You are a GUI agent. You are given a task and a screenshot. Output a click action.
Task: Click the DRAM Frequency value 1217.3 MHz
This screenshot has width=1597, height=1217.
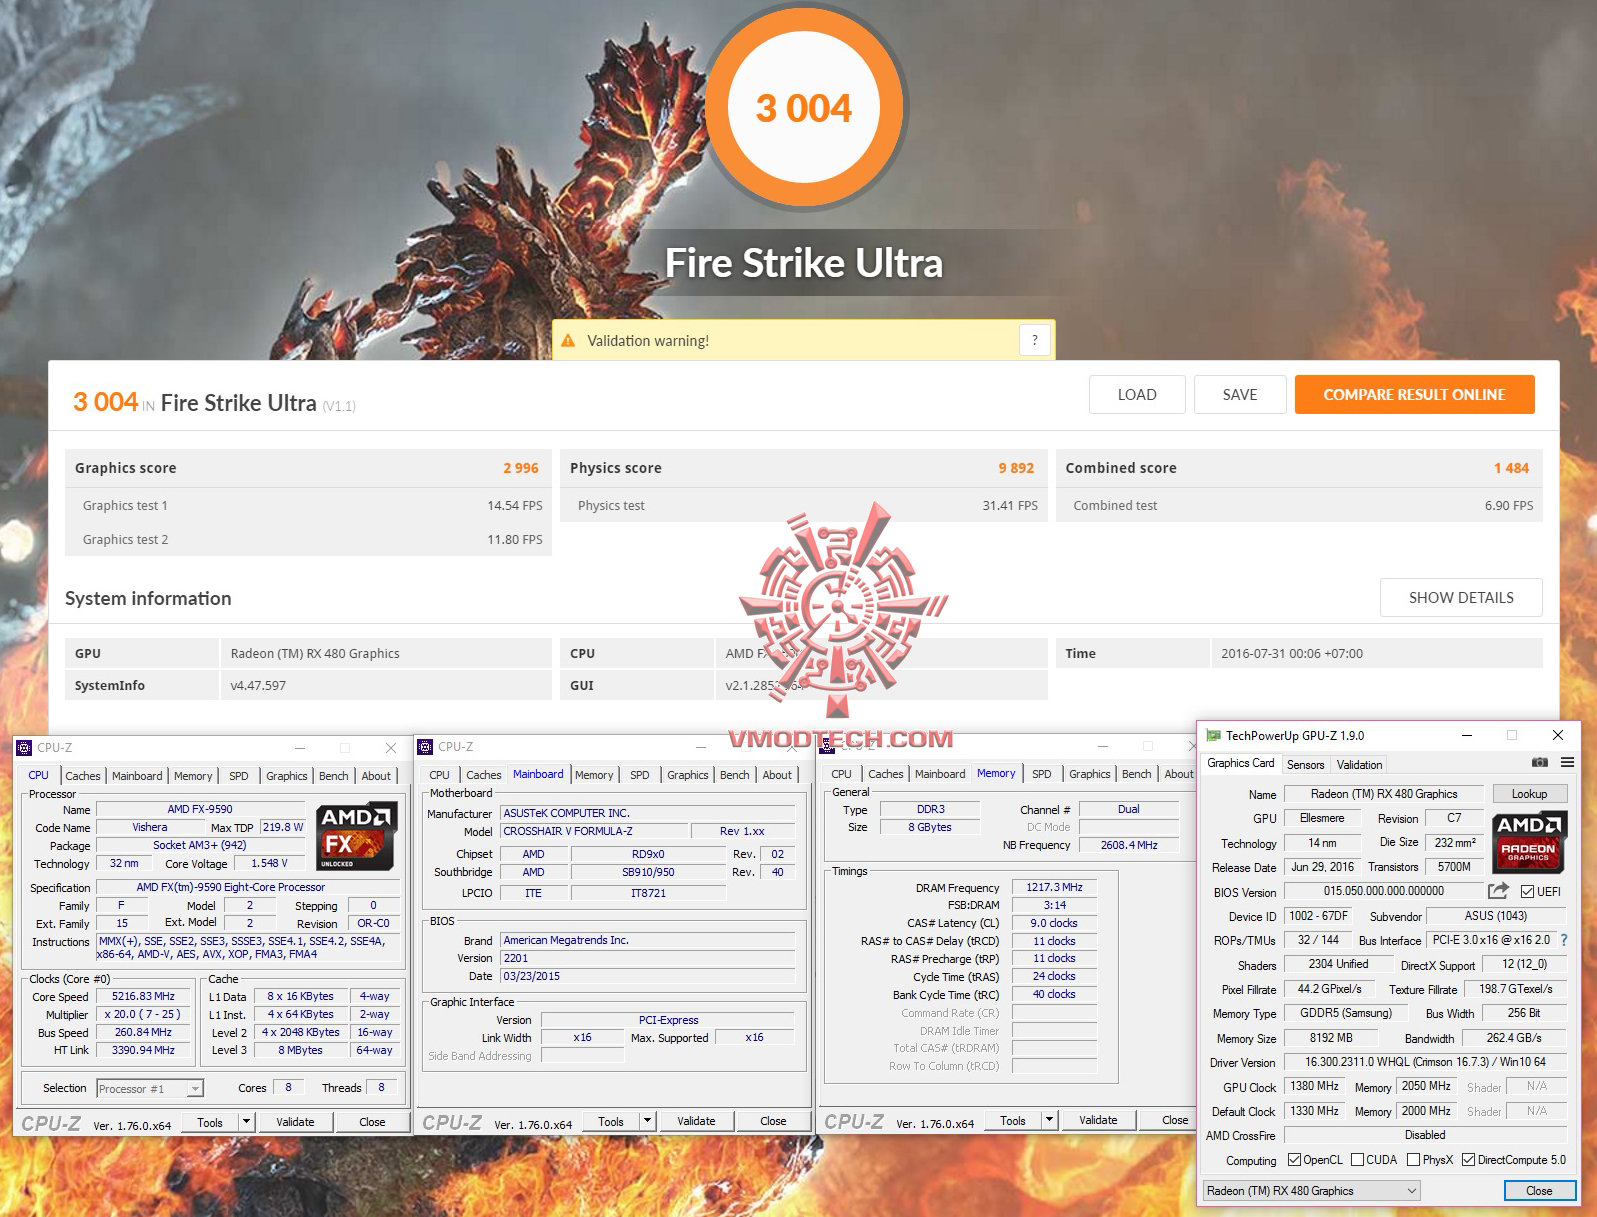coord(1054,887)
